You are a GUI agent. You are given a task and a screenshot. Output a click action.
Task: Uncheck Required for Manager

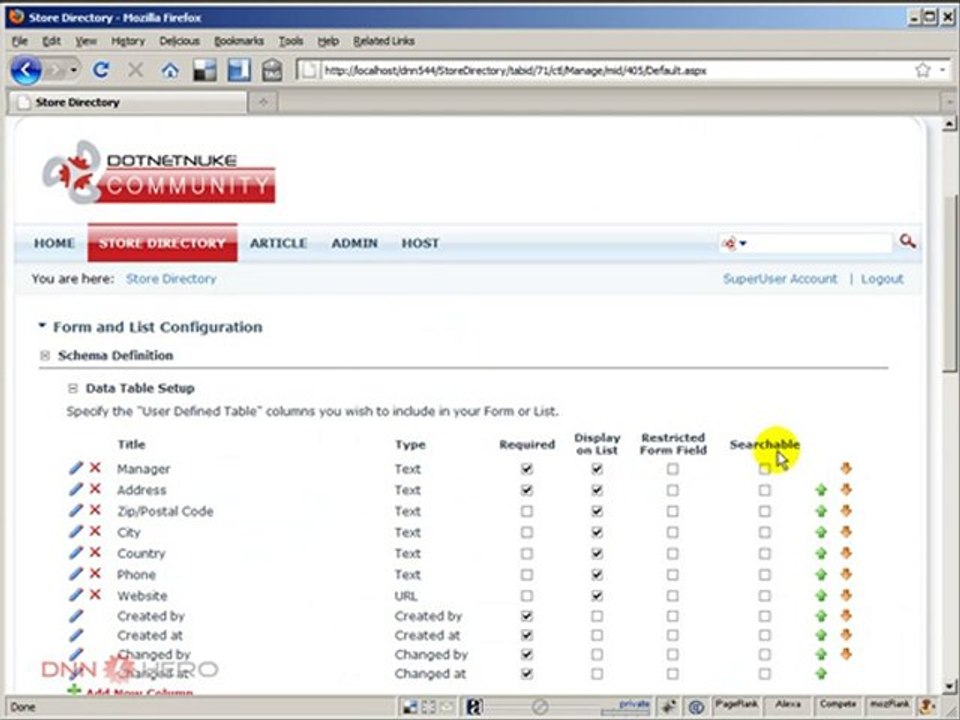pos(527,469)
